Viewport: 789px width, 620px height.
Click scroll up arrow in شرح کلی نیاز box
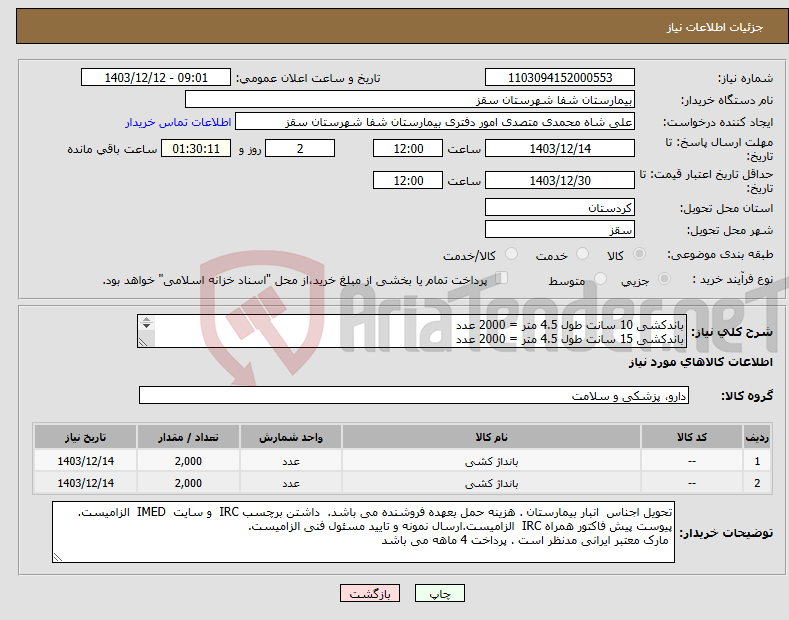coord(146,319)
